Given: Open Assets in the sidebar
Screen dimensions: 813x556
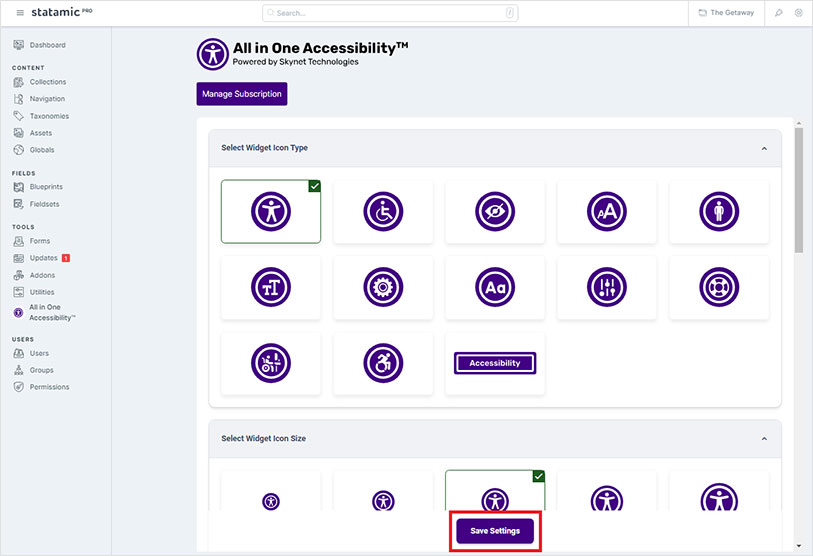Looking at the screenshot, I should pos(33,133).
